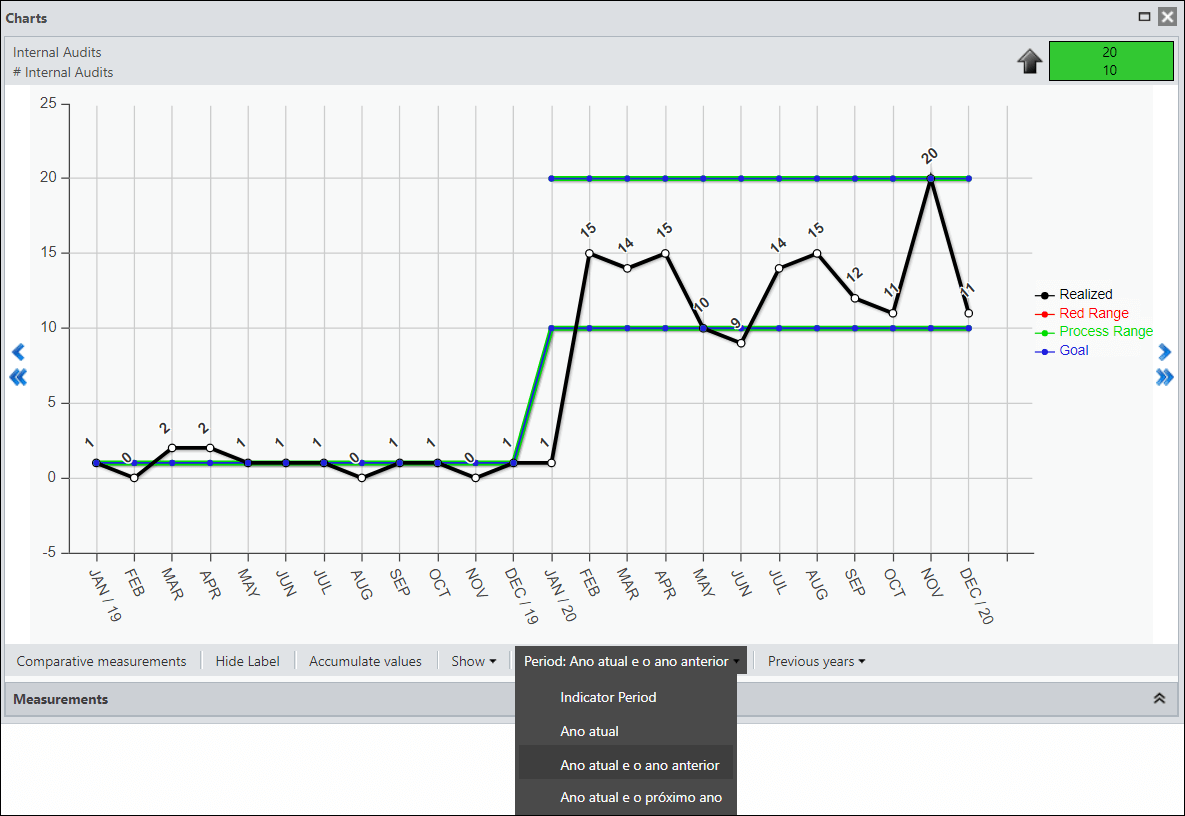Click the Accumulate values button

(365, 661)
